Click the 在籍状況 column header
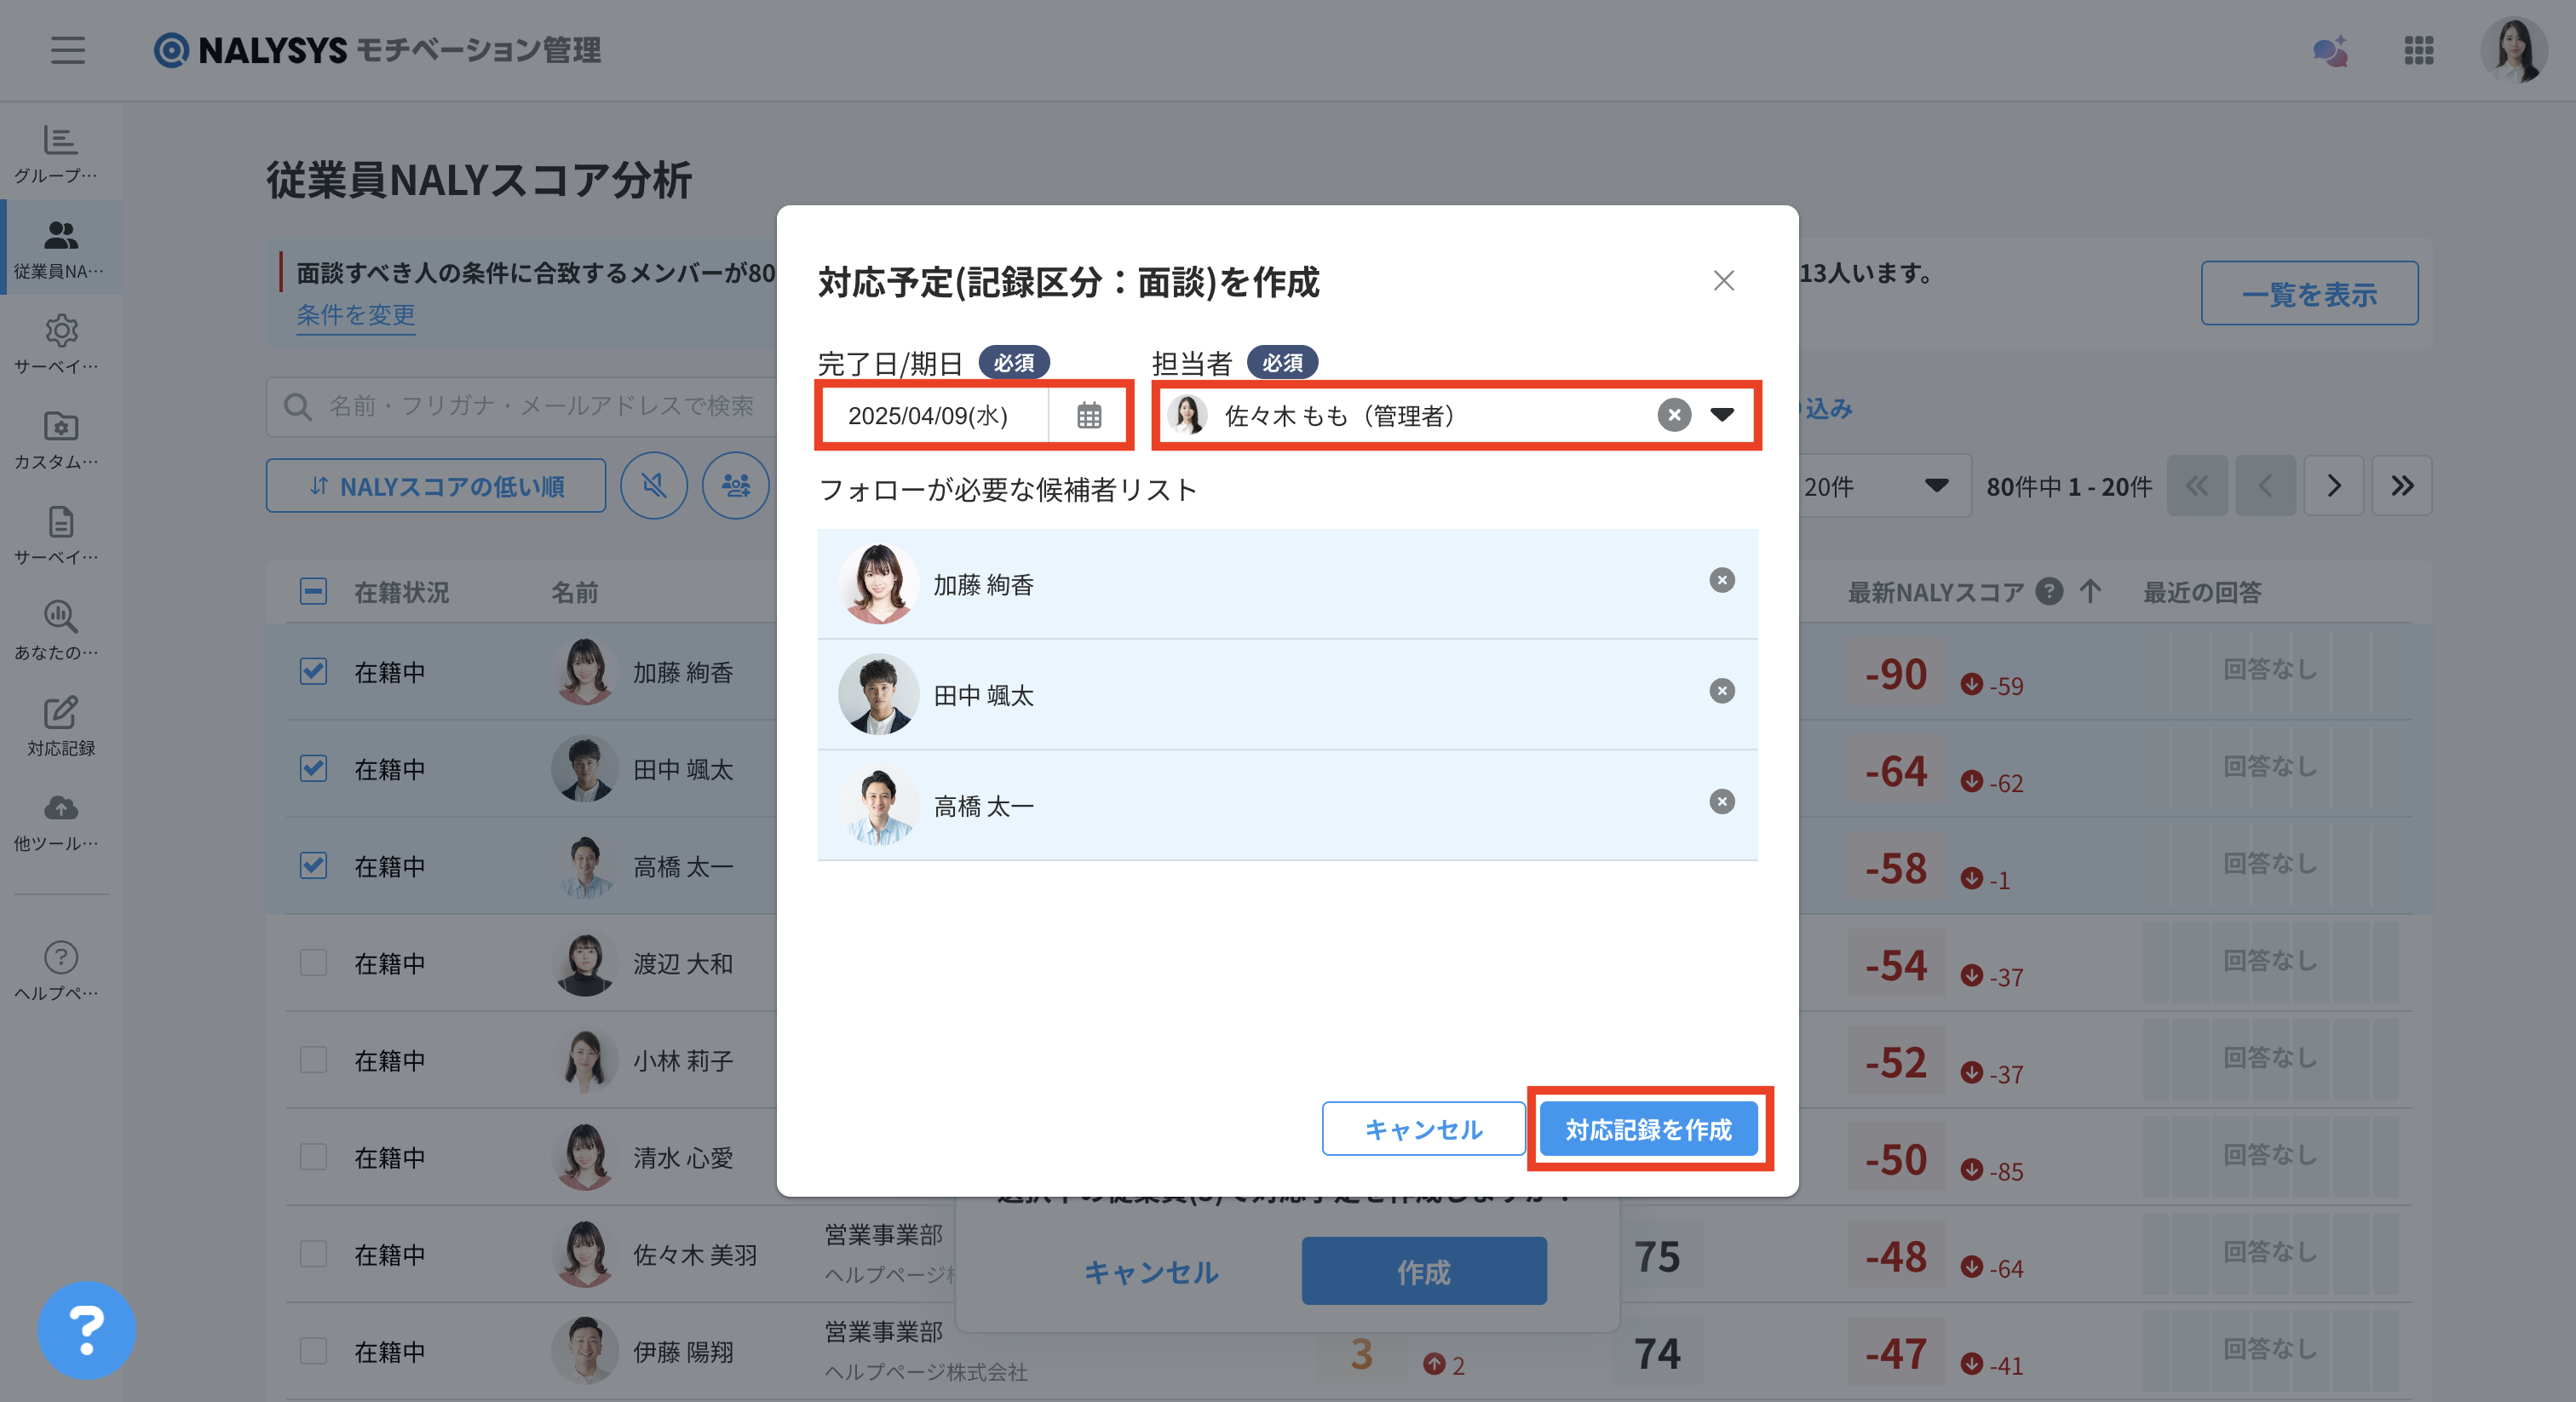 [x=401, y=592]
